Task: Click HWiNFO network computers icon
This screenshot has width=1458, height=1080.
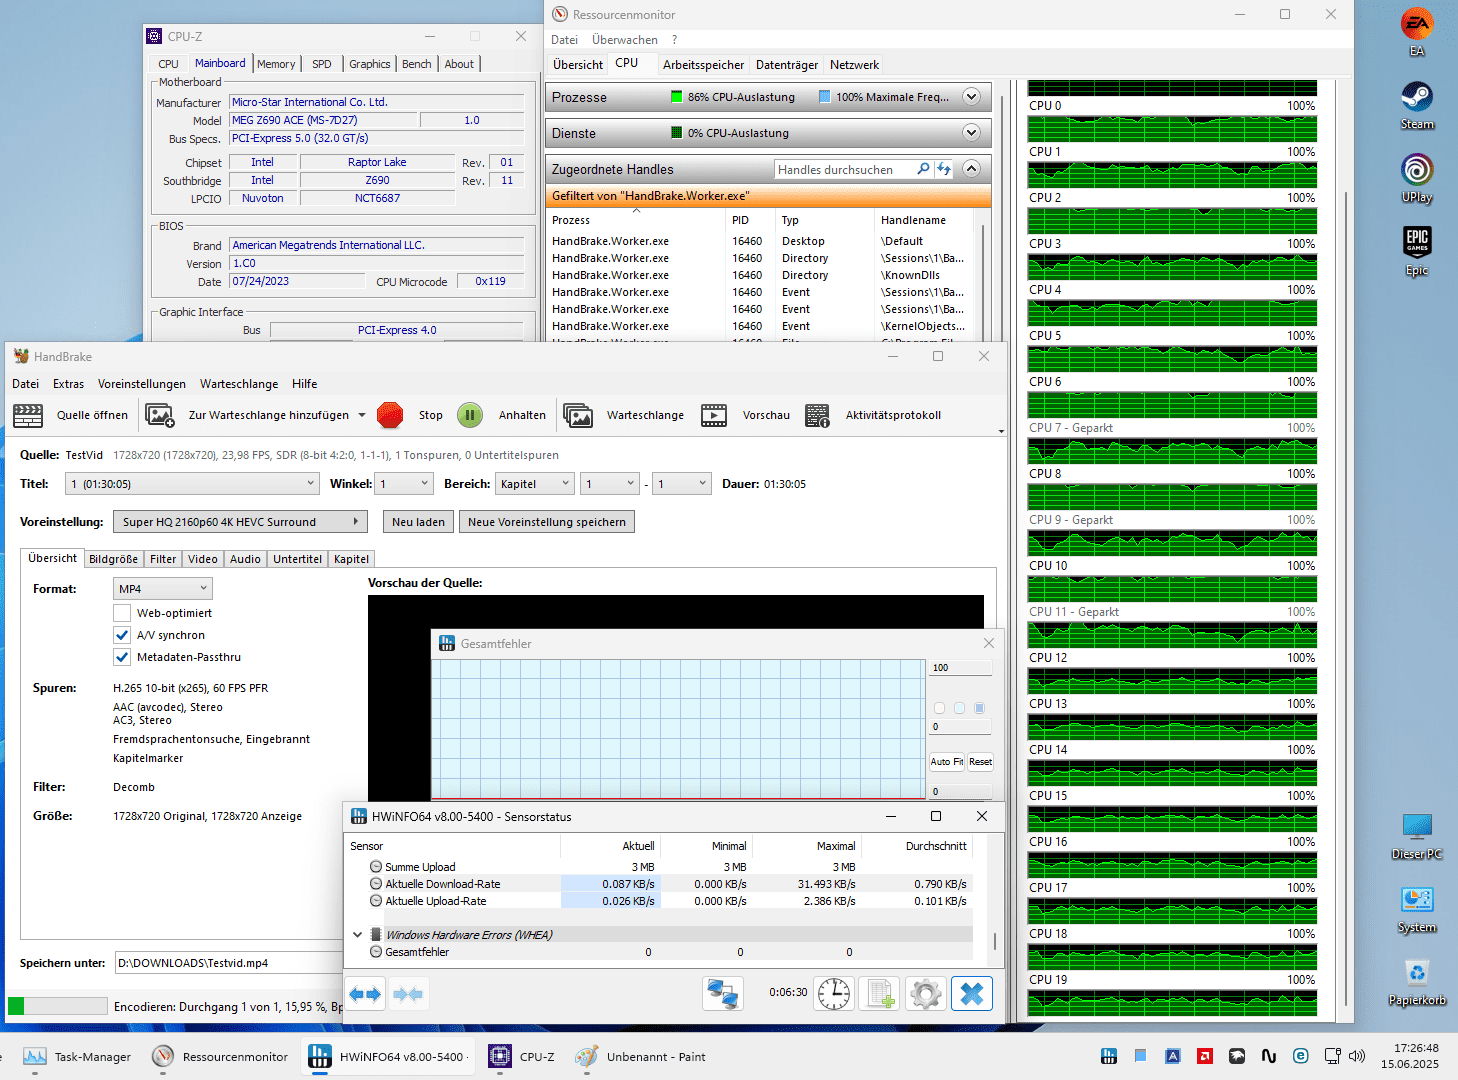Action: pos(723,994)
